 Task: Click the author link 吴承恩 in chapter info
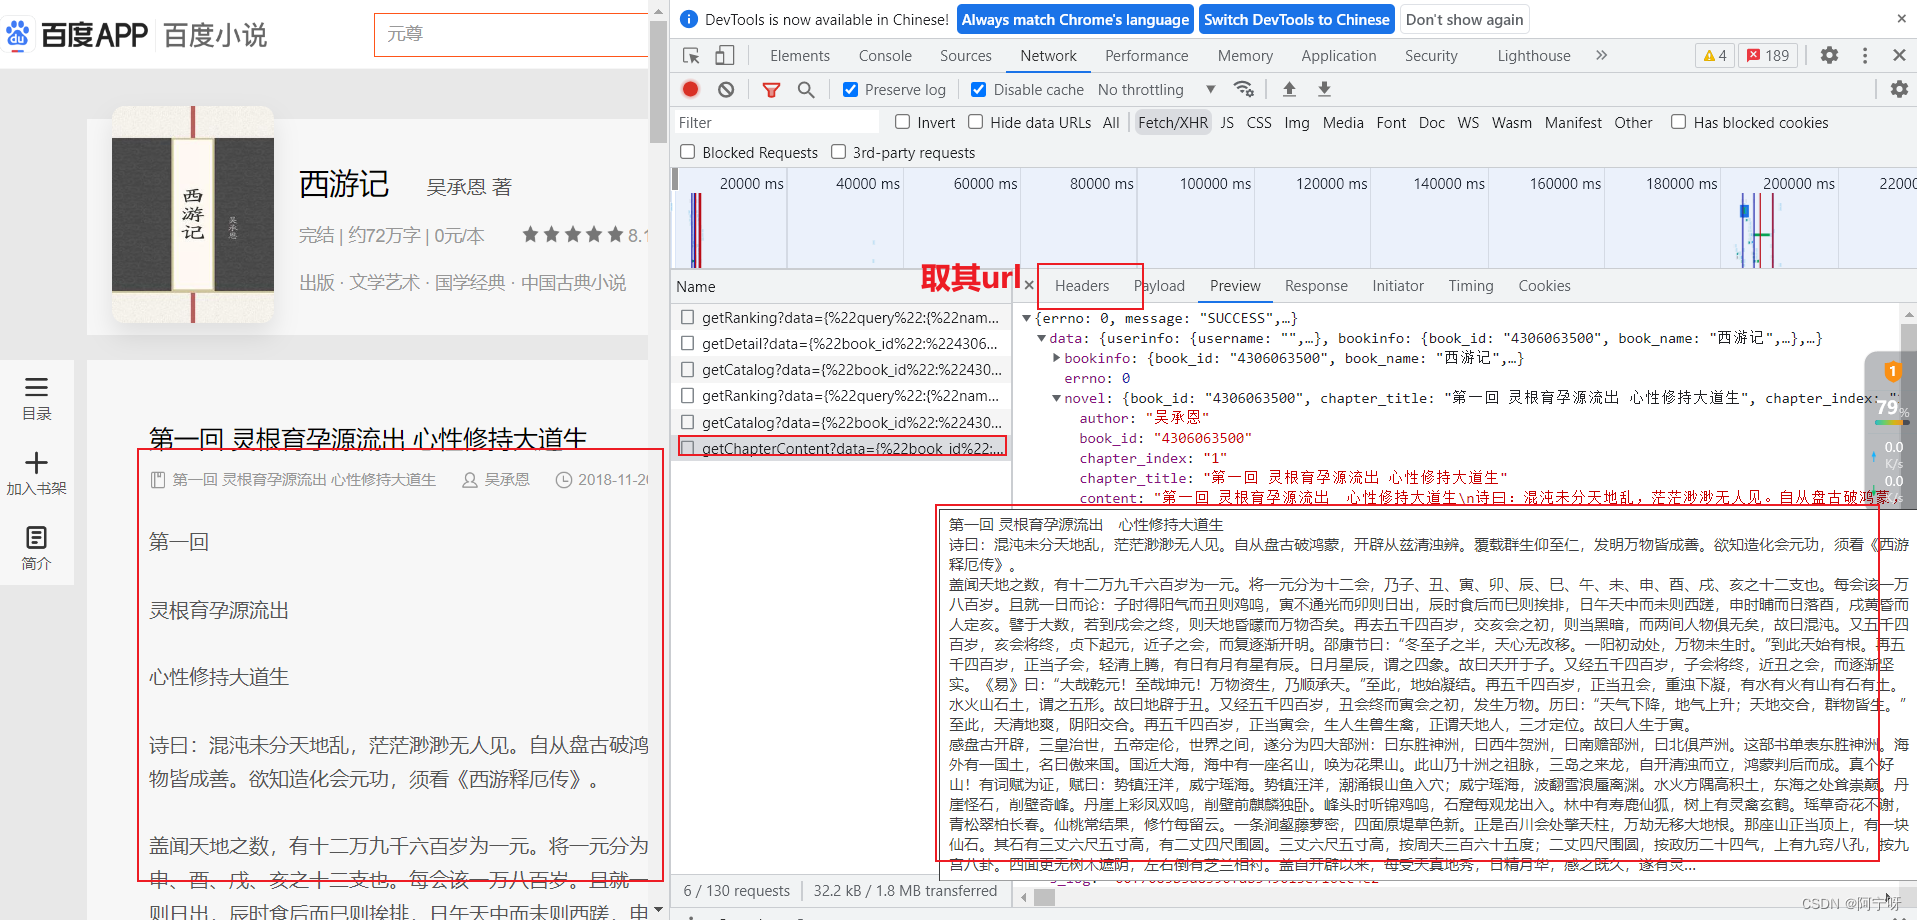click(x=507, y=480)
